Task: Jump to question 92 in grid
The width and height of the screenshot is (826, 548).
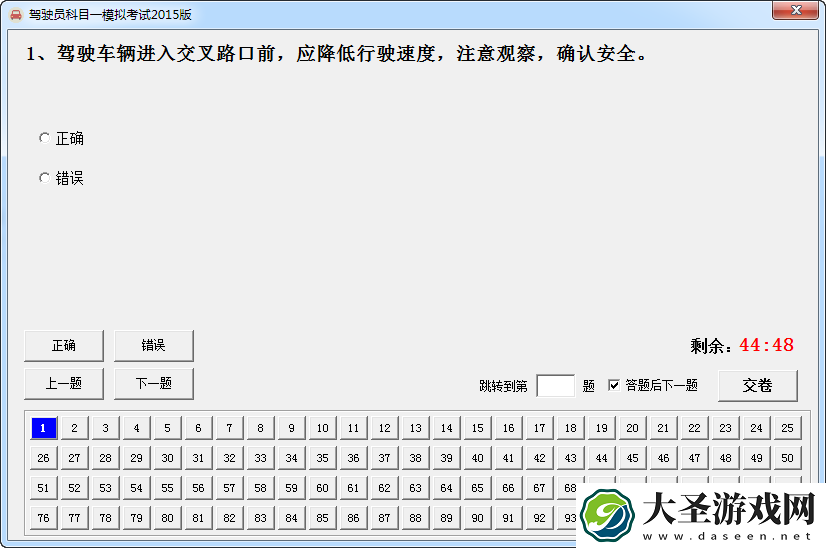Action: [x=539, y=518]
